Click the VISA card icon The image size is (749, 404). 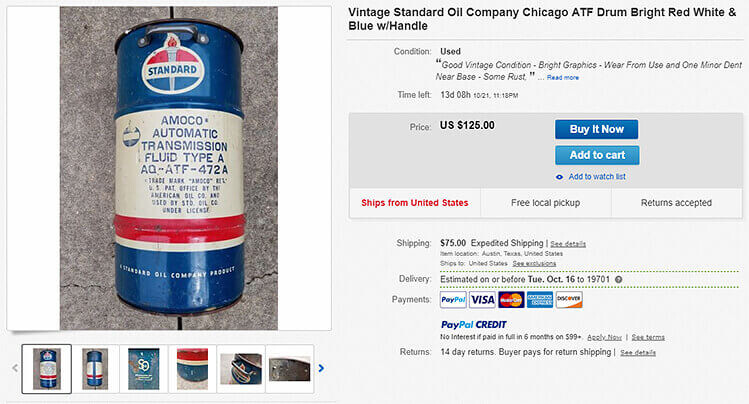point(482,299)
